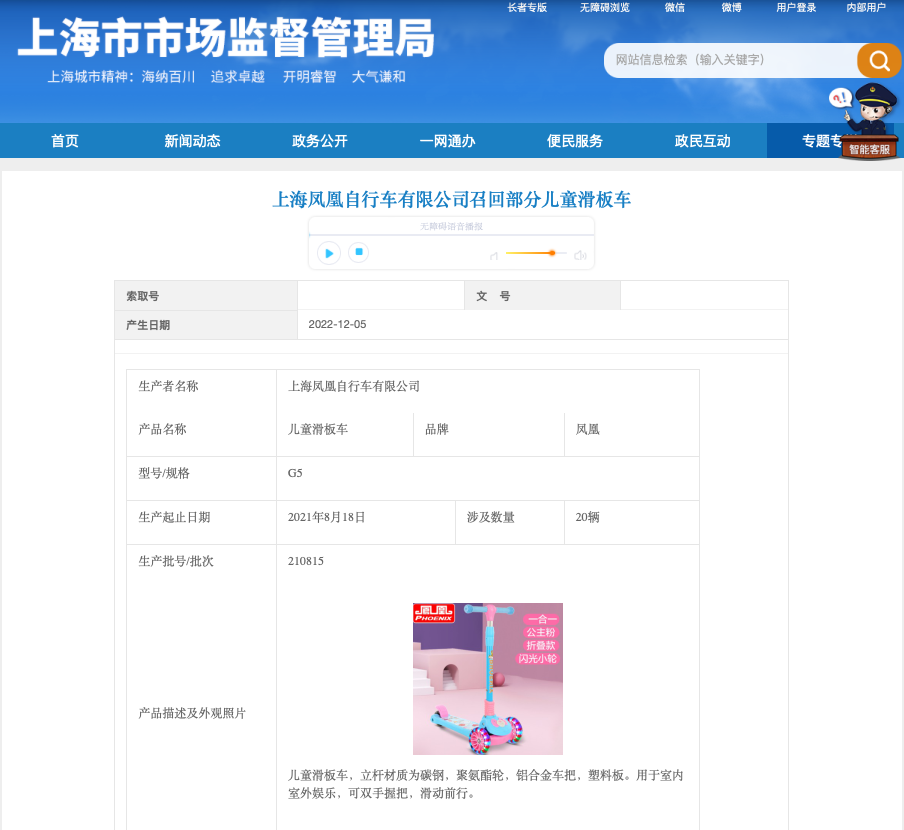Viewport: 904px width, 830px height.
Task: Click the 产品描述及外观照片 row label
Action: tap(192, 714)
